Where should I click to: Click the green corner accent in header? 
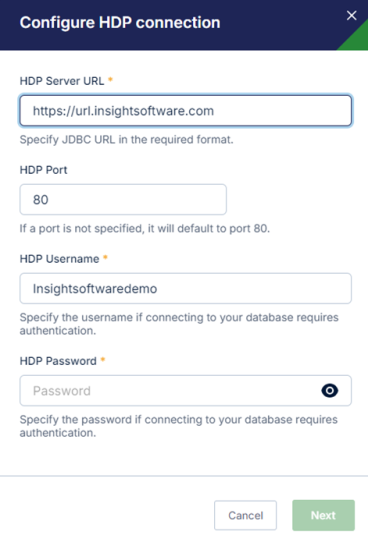pos(357,40)
